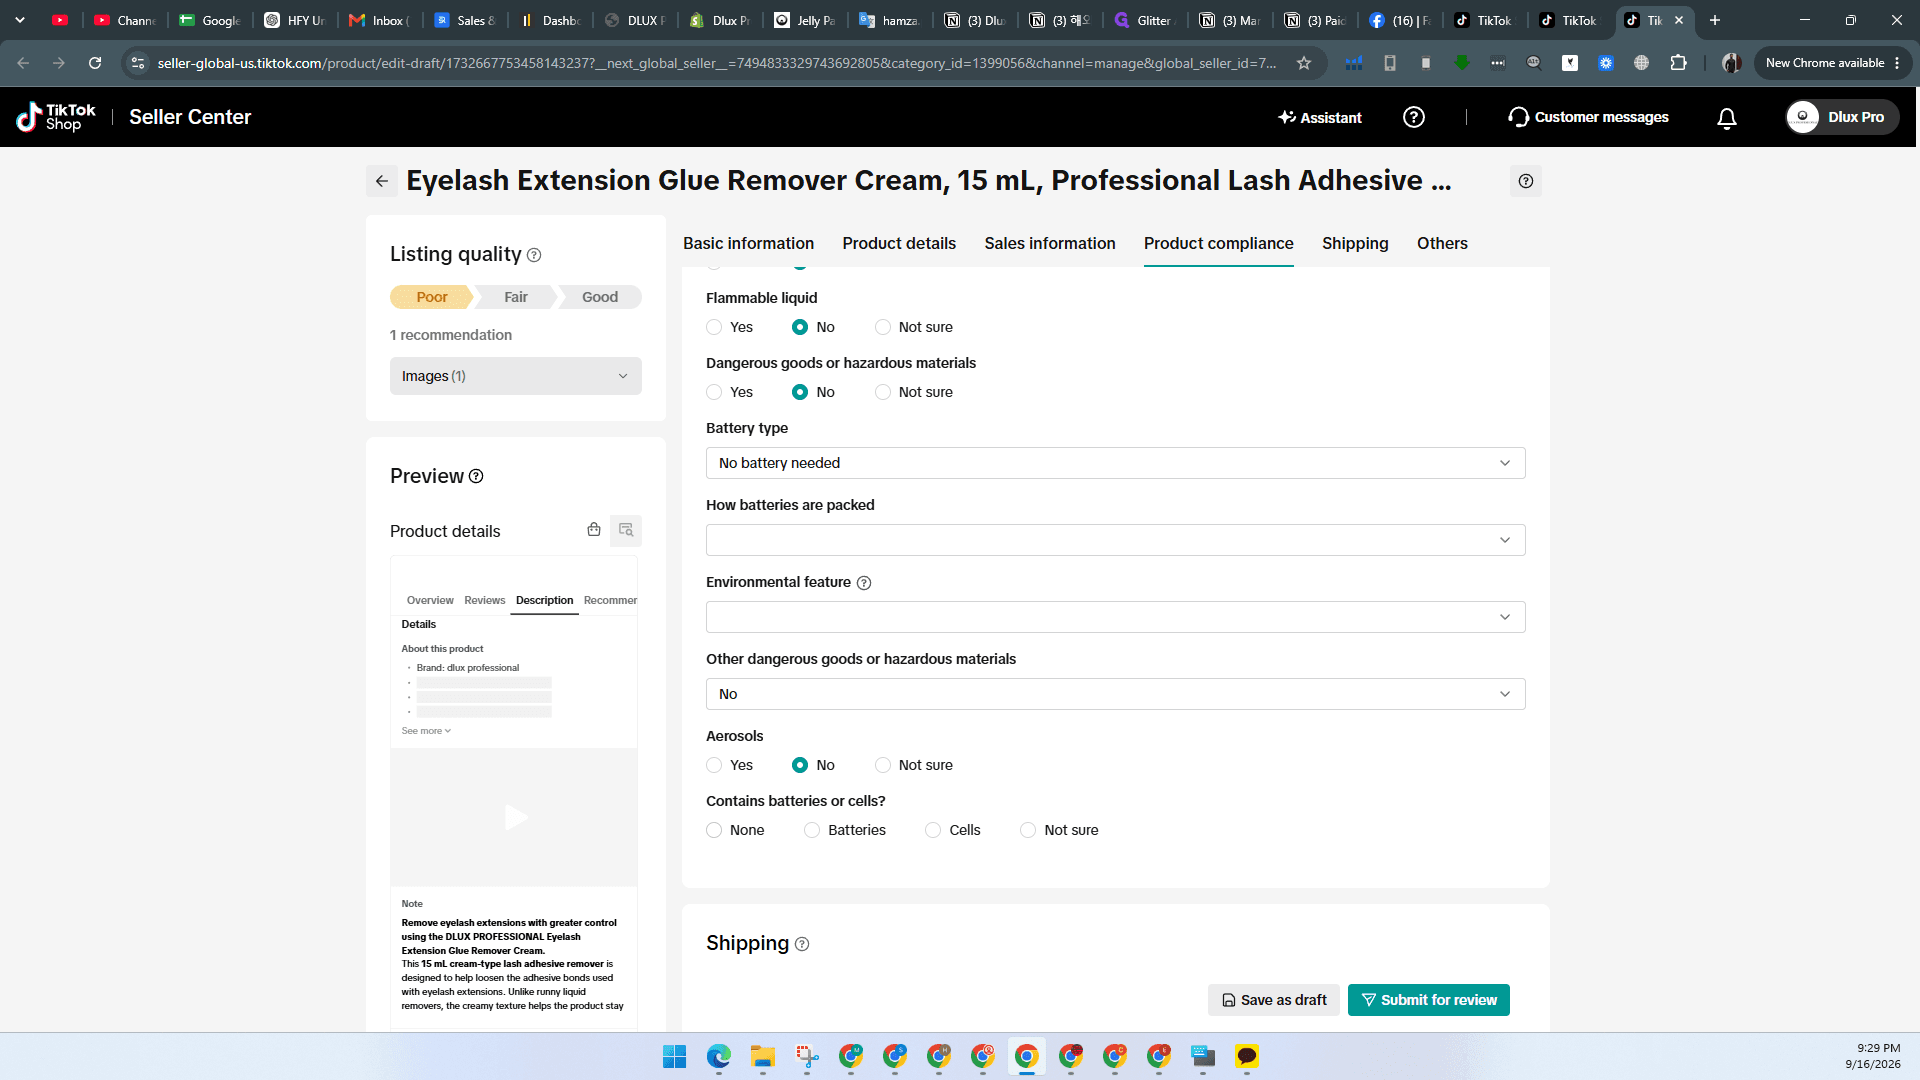The width and height of the screenshot is (1920, 1080).
Task: Select Not sure for Aerosols
Action: coord(883,765)
